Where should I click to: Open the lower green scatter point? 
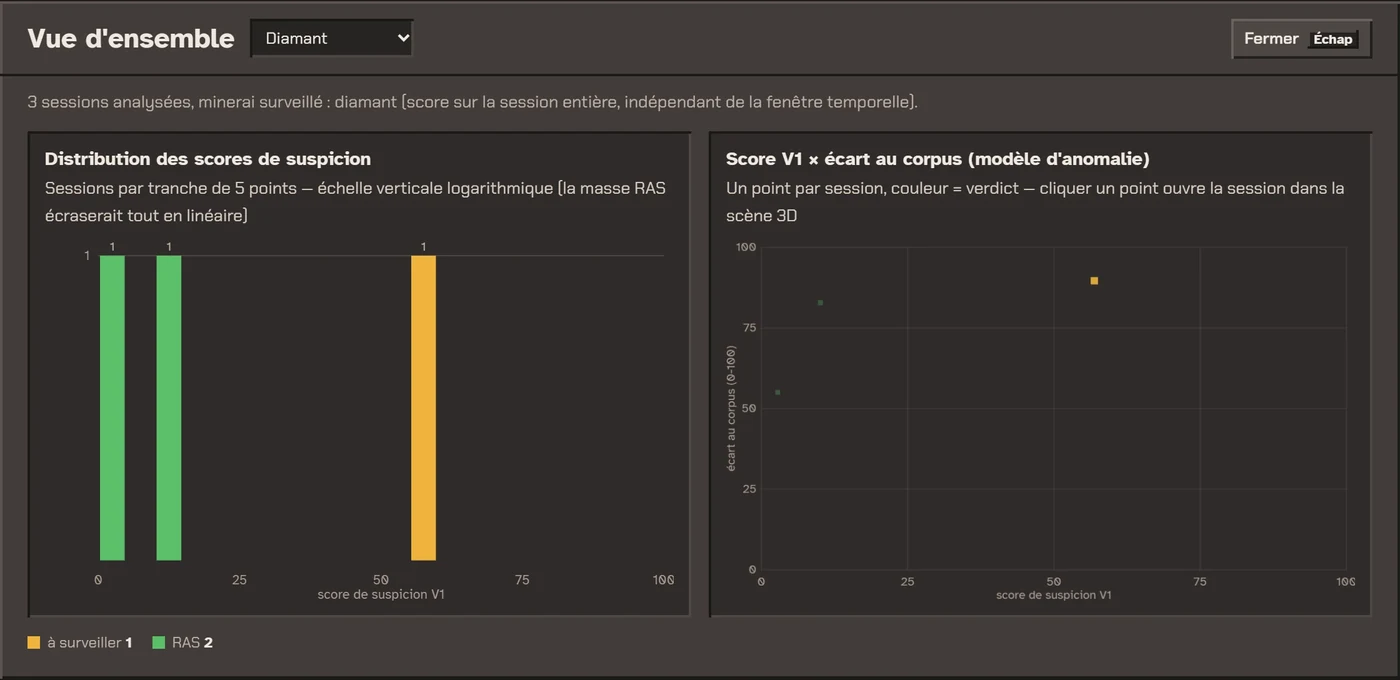[x=777, y=392]
